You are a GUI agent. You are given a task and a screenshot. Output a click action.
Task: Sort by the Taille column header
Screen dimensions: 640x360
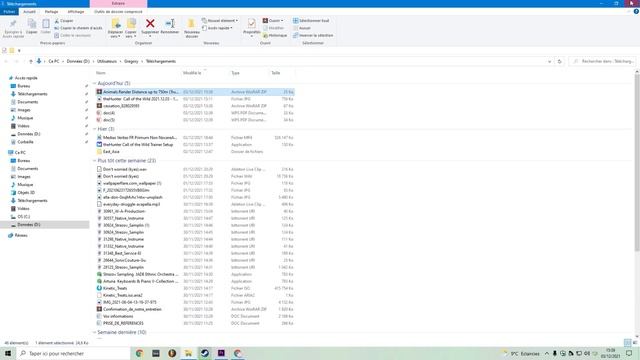point(276,73)
